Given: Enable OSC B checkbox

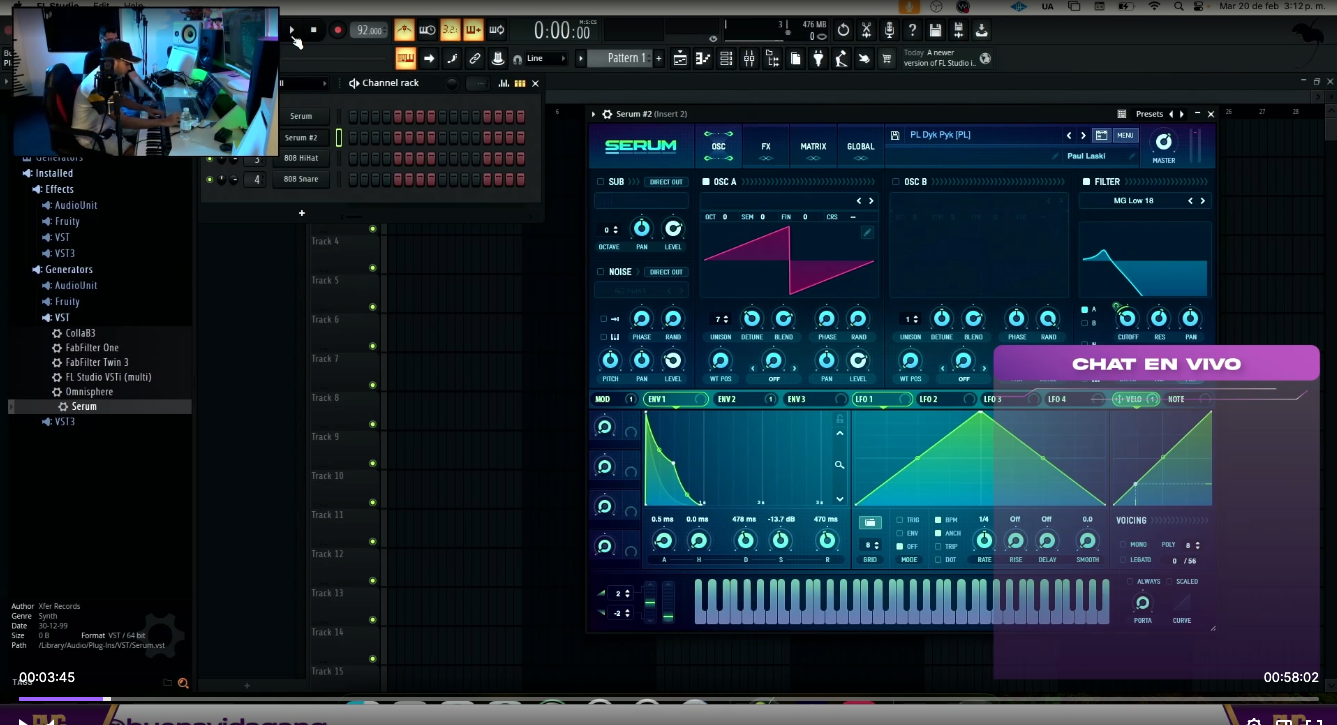Looking at the screenshot, I should coord(896,182).
